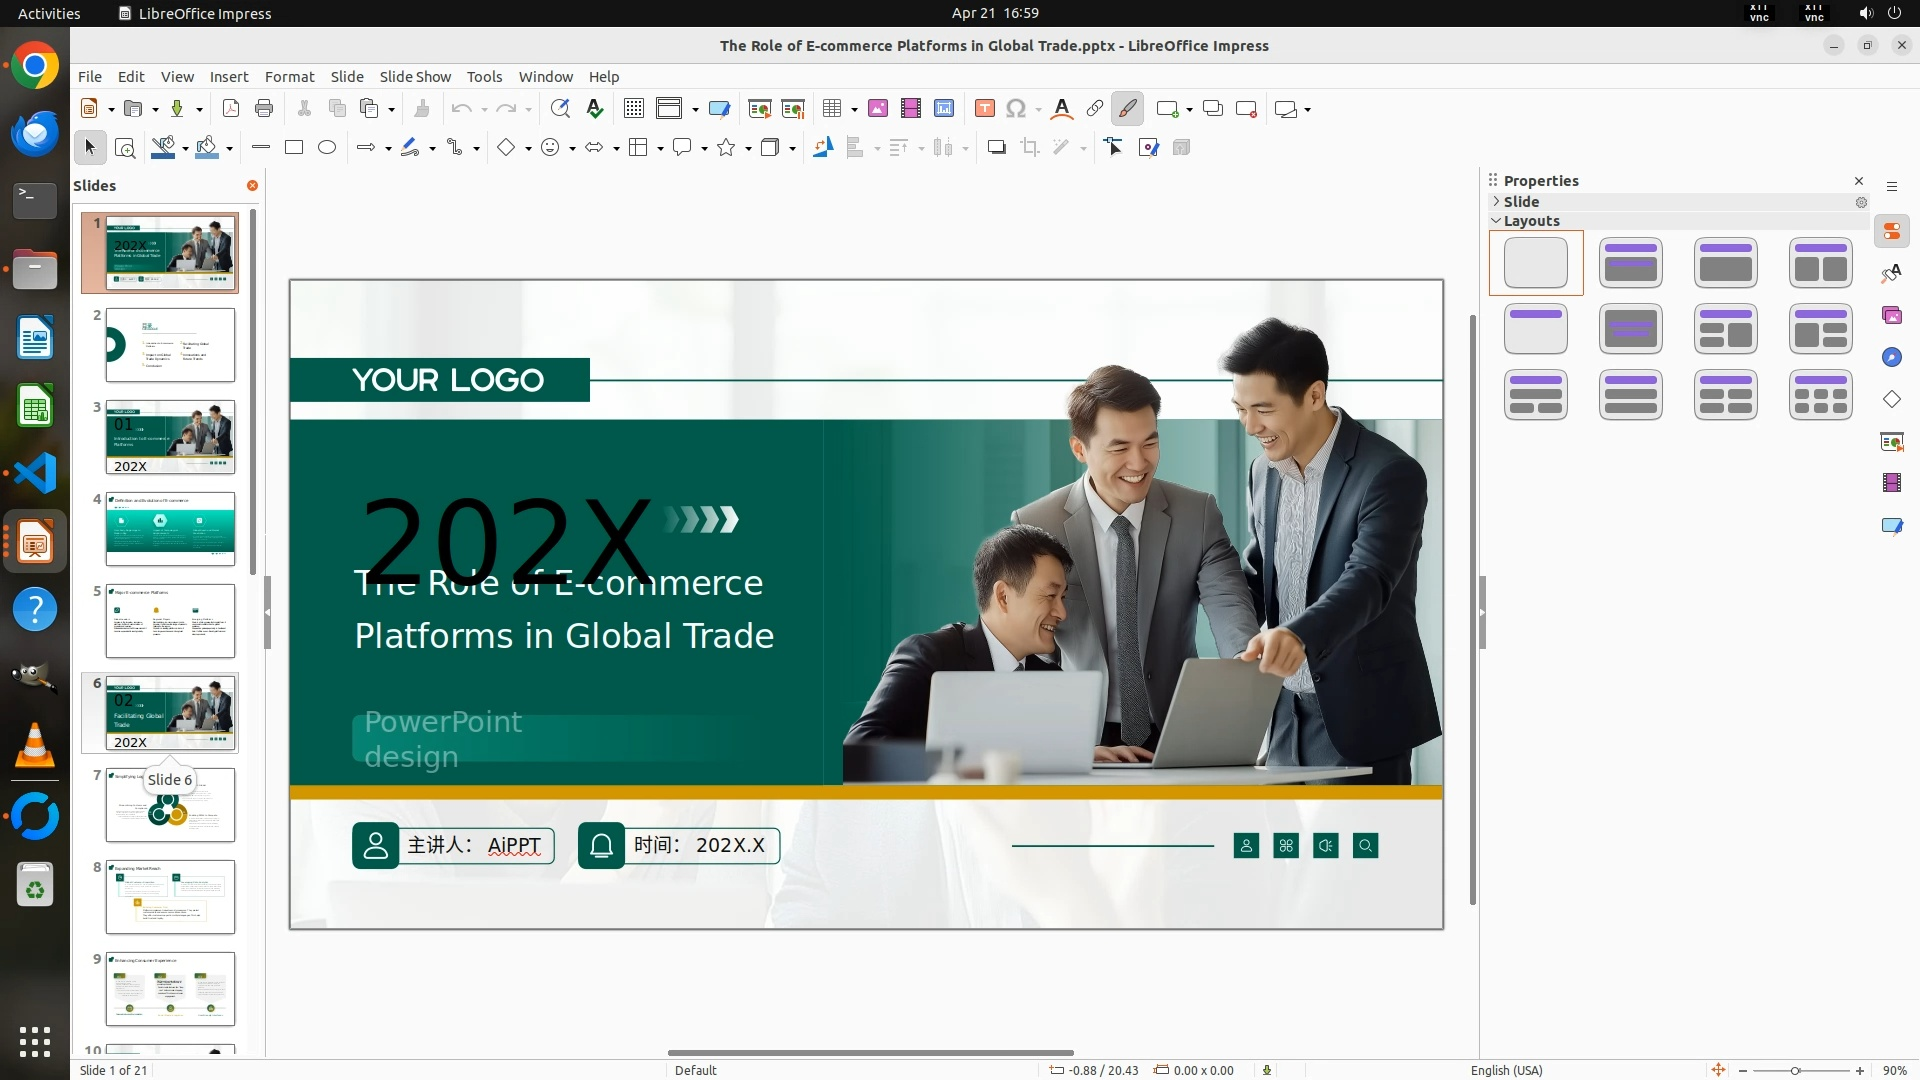Insert a table using the toolbar icon
Viewport: 1920px width, 1080px height.
(831, 109)
